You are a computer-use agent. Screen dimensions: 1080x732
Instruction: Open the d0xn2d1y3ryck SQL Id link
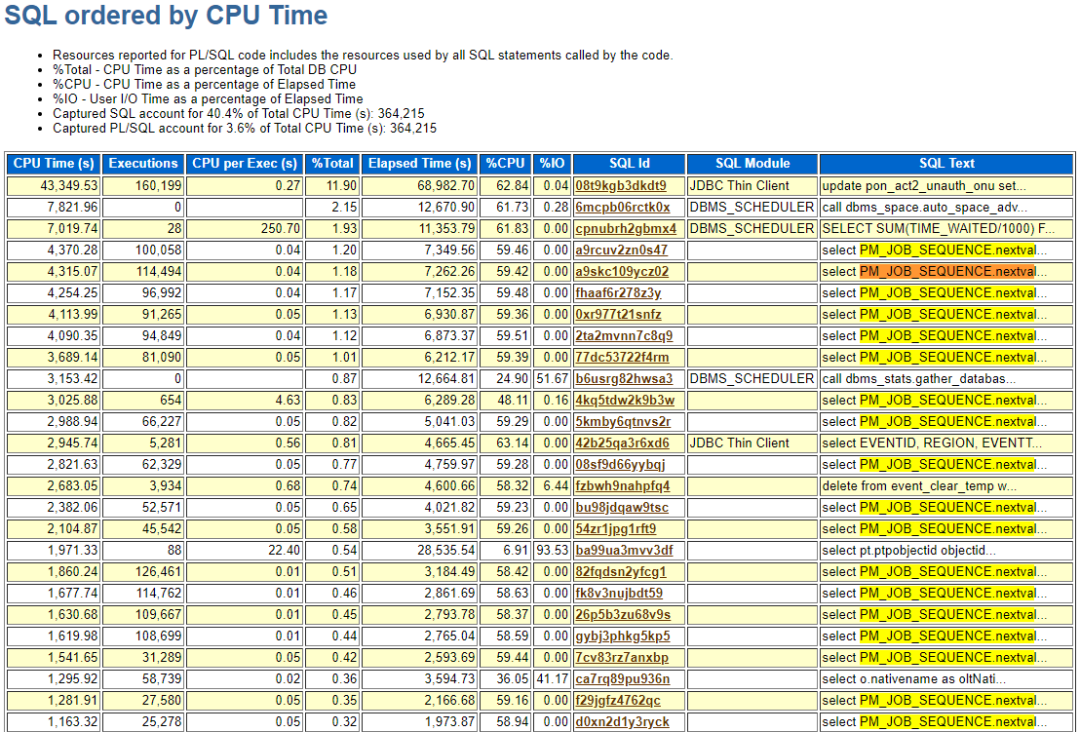point(622,722)
